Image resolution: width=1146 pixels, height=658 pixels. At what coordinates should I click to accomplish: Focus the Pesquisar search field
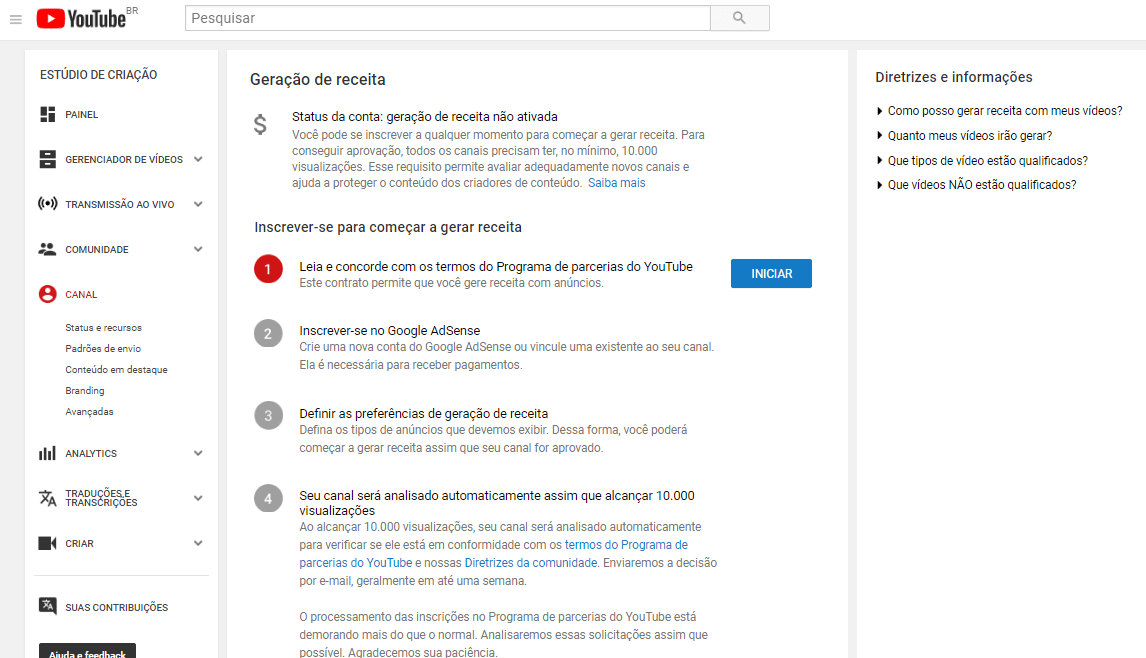point(447,18)
